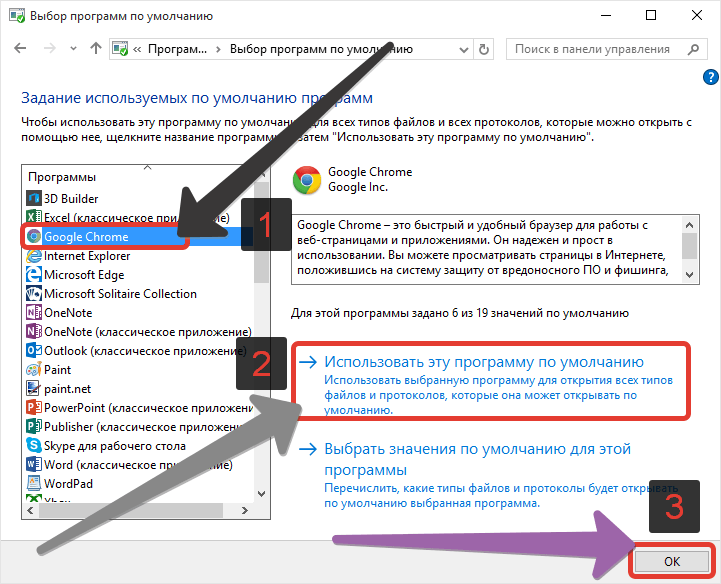The height and width of the screenshot is (584, 721).
Task: Select PowerPoint (классическое приложение) icon
Action: tap(34, 408)
